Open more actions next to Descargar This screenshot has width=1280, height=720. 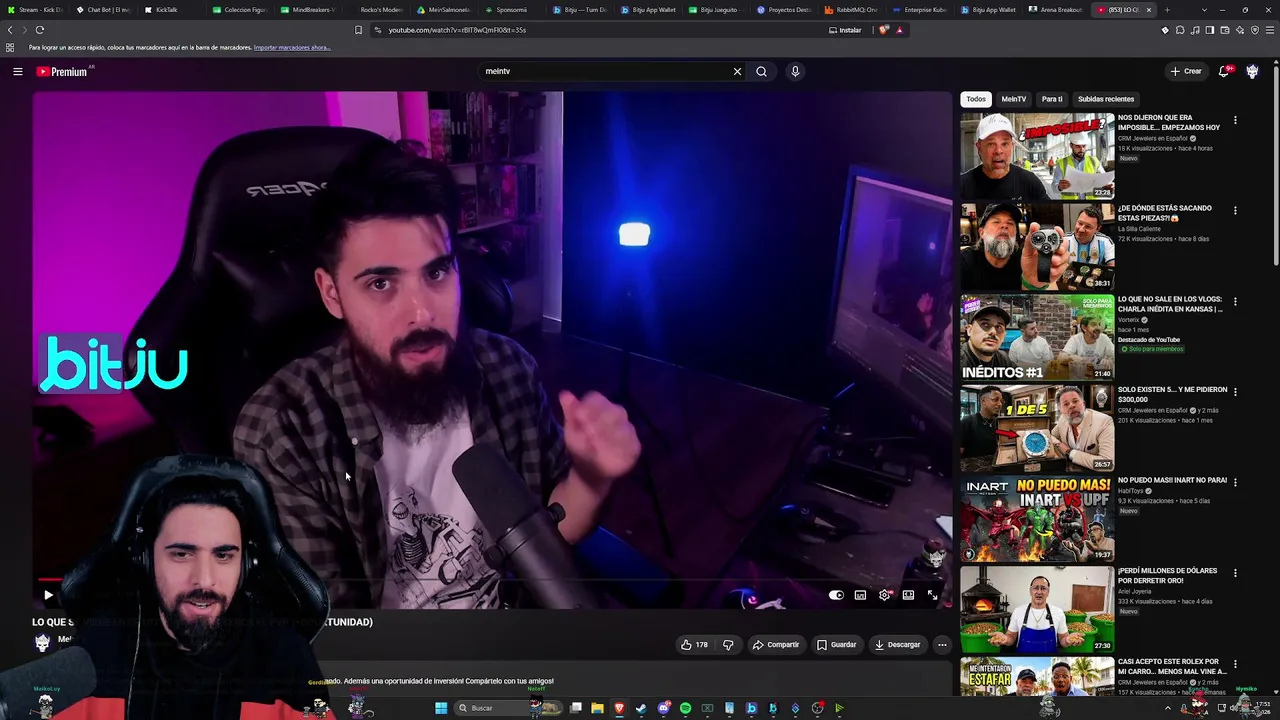[x=942, y=645]
